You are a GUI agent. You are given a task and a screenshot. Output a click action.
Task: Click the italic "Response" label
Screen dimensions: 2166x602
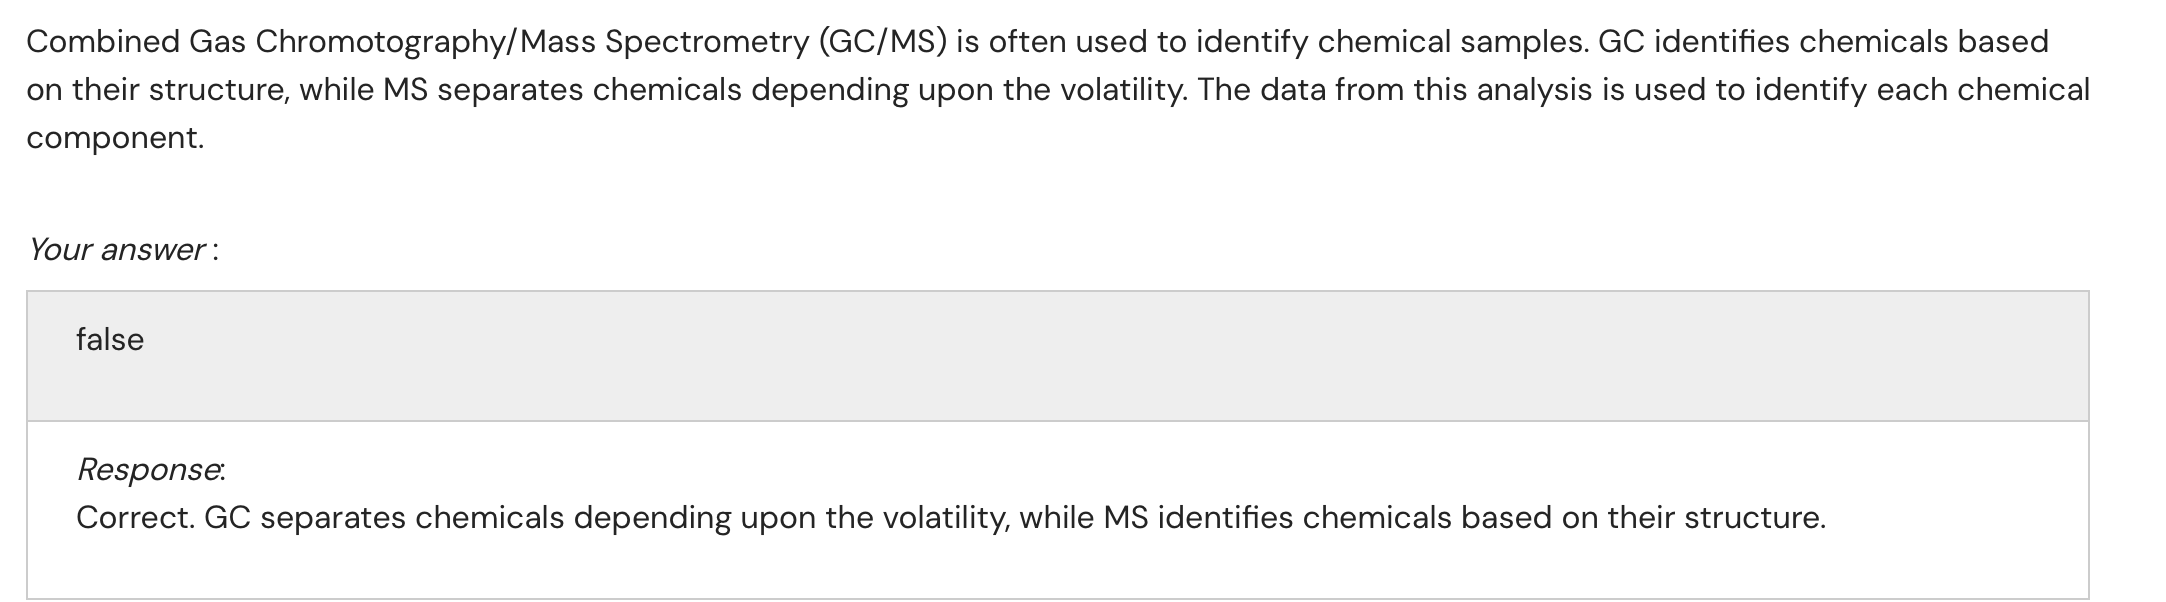[150, 469]
